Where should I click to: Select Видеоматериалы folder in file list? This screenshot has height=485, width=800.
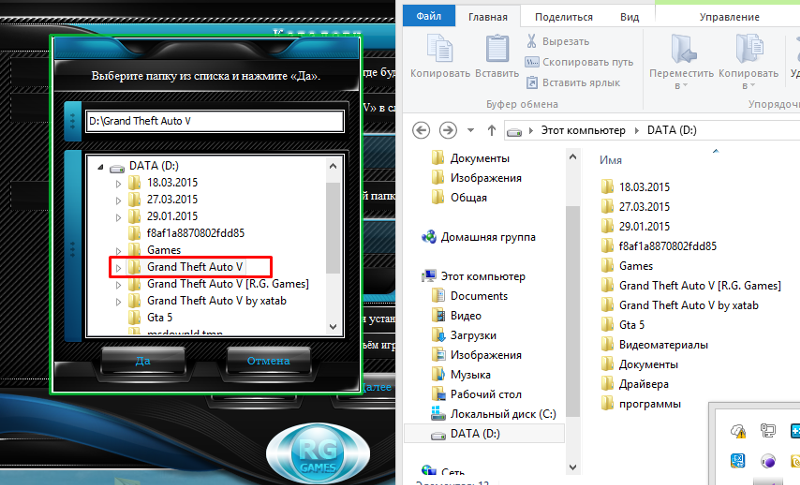coord(655,345)
